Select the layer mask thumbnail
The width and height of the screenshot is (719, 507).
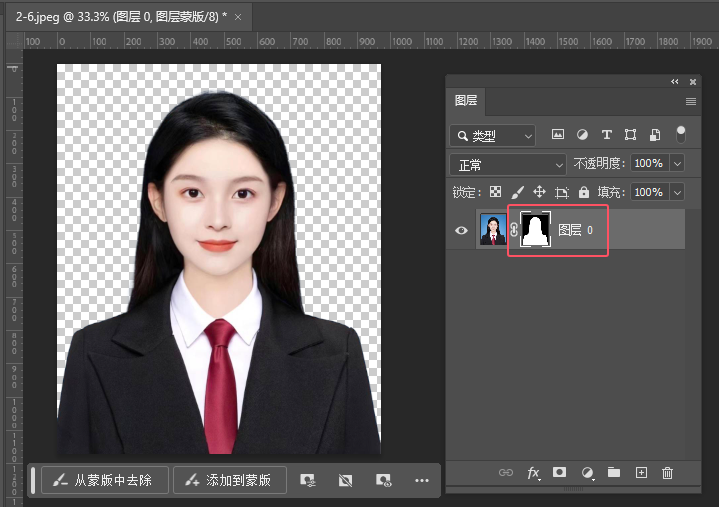coord(537,230)
